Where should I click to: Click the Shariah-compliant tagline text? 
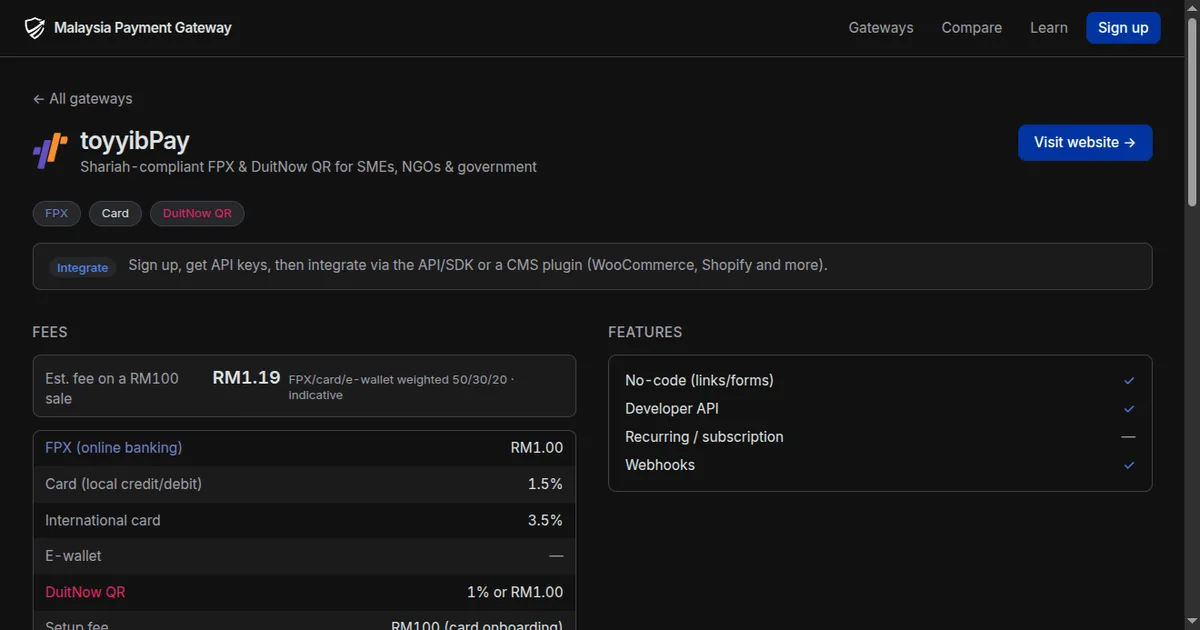pyautogui.click(x=308, y=167)
